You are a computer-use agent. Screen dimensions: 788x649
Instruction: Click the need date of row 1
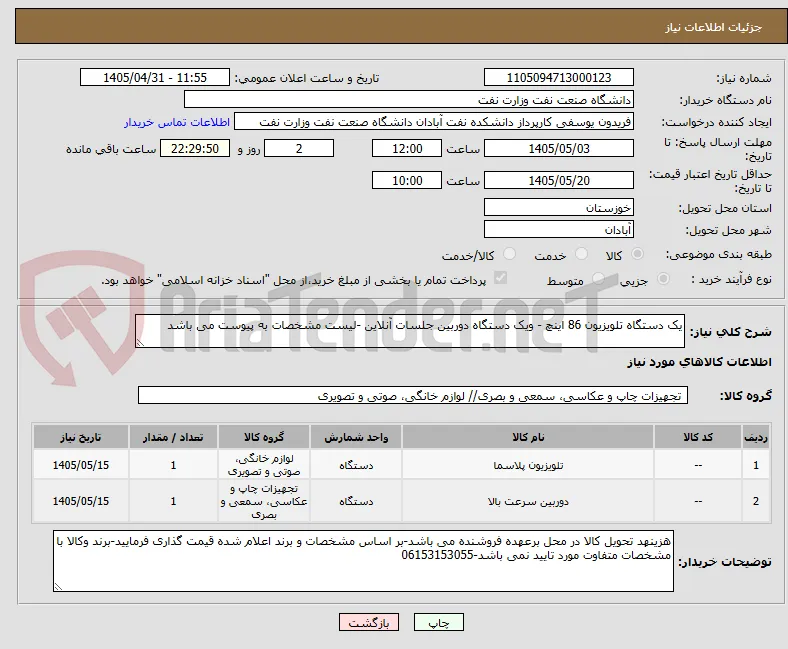81,465
